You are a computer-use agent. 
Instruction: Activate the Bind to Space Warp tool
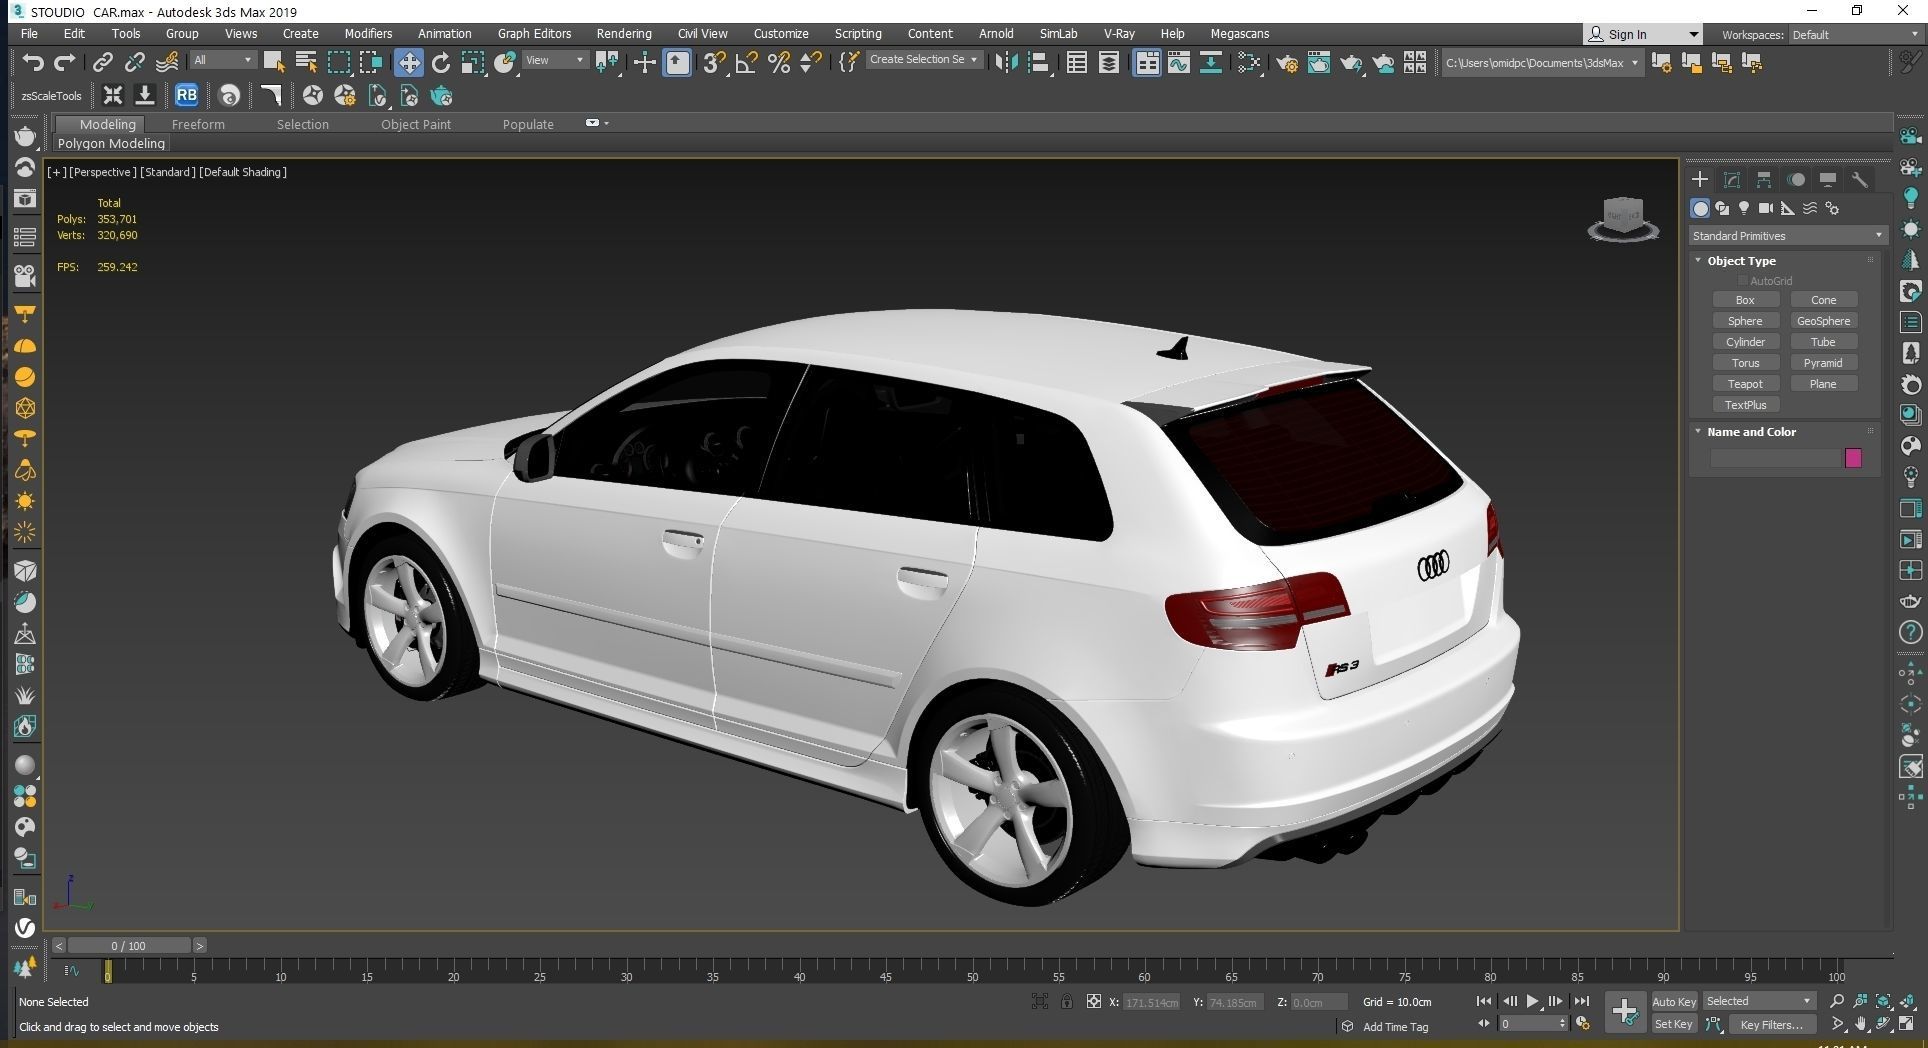[167, 63]
